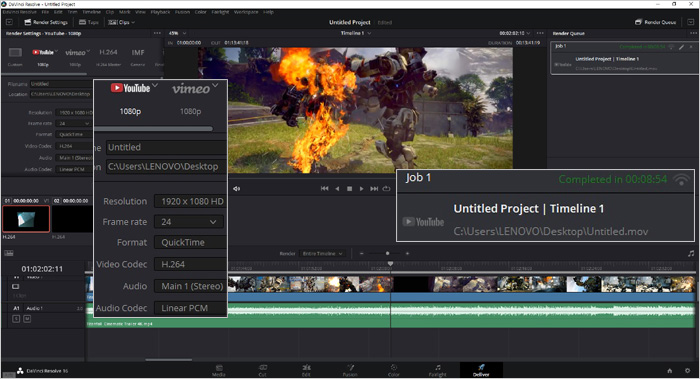The image size is (700, 379).
Task: Open the Project Manager home icon
Action: coord(670,371)
